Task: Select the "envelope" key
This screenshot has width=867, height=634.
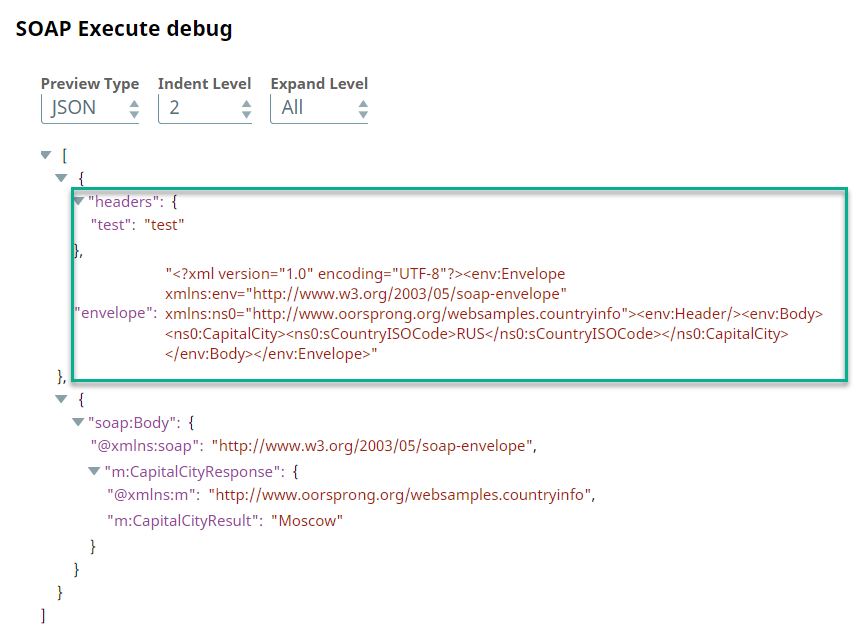Action: pyautogui.click(x=115, y=314)
